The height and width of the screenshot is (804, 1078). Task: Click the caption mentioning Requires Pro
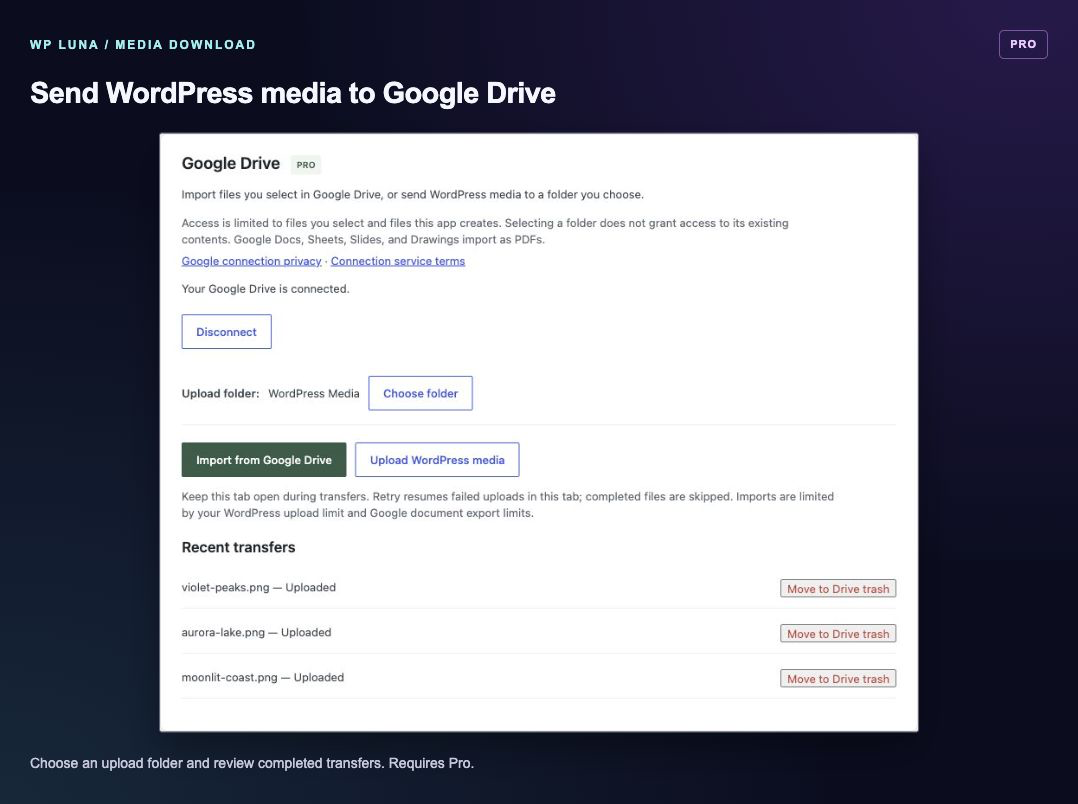click(252, 763)
